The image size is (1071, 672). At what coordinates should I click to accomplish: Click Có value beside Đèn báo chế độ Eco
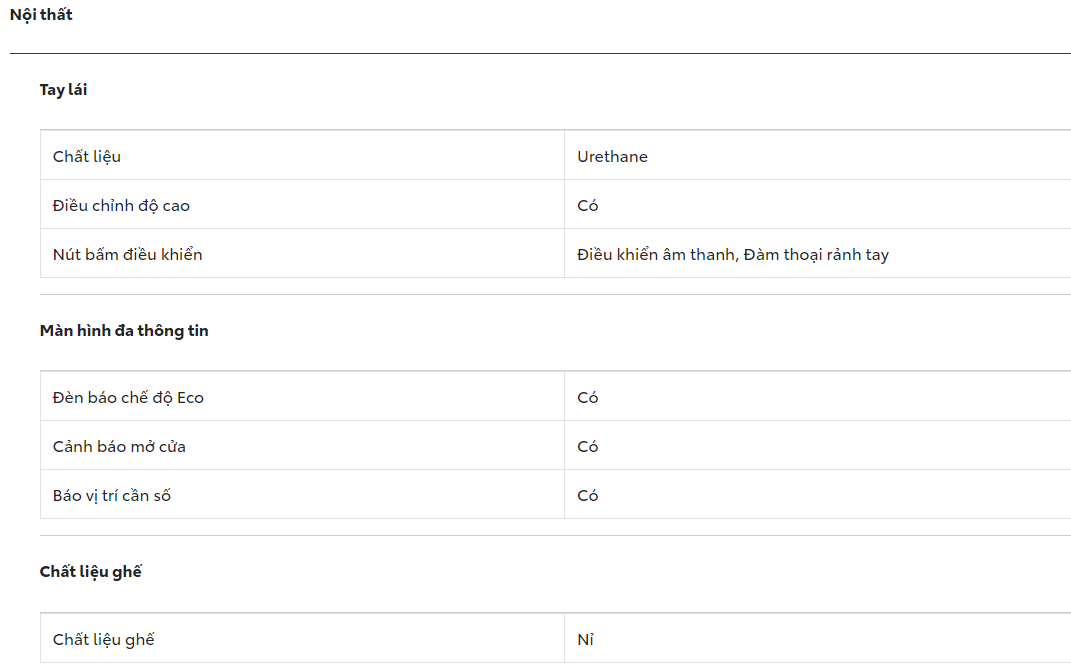pyautogui.click(x=588, y=397)
